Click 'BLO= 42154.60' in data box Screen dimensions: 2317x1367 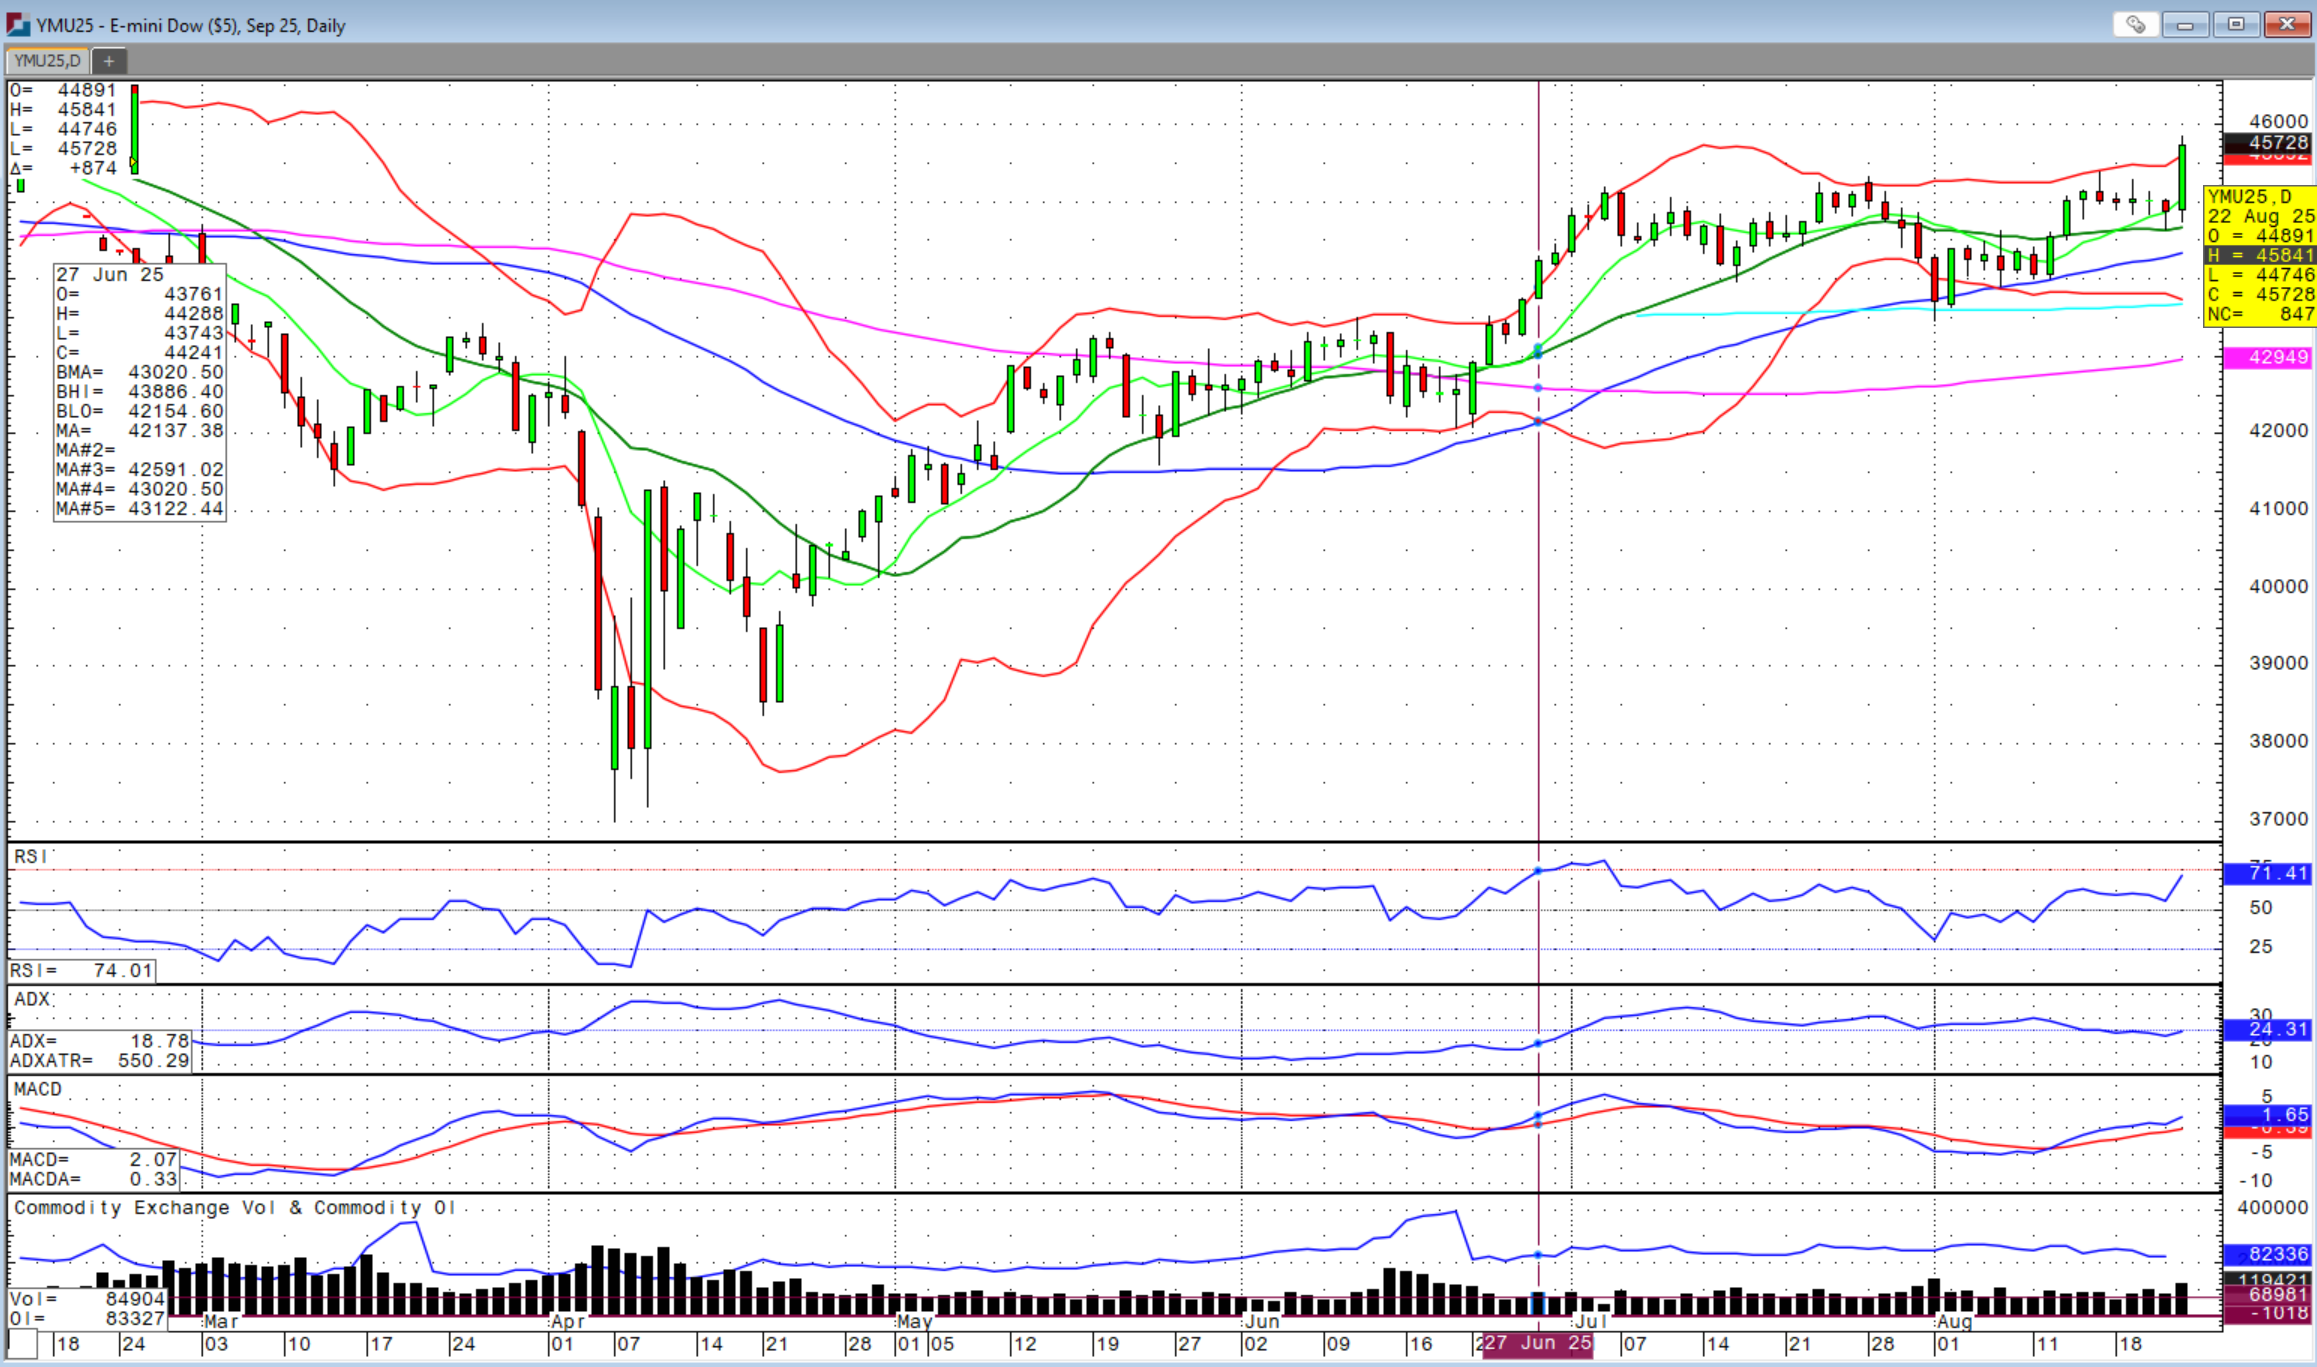click(x=140, y=411)
